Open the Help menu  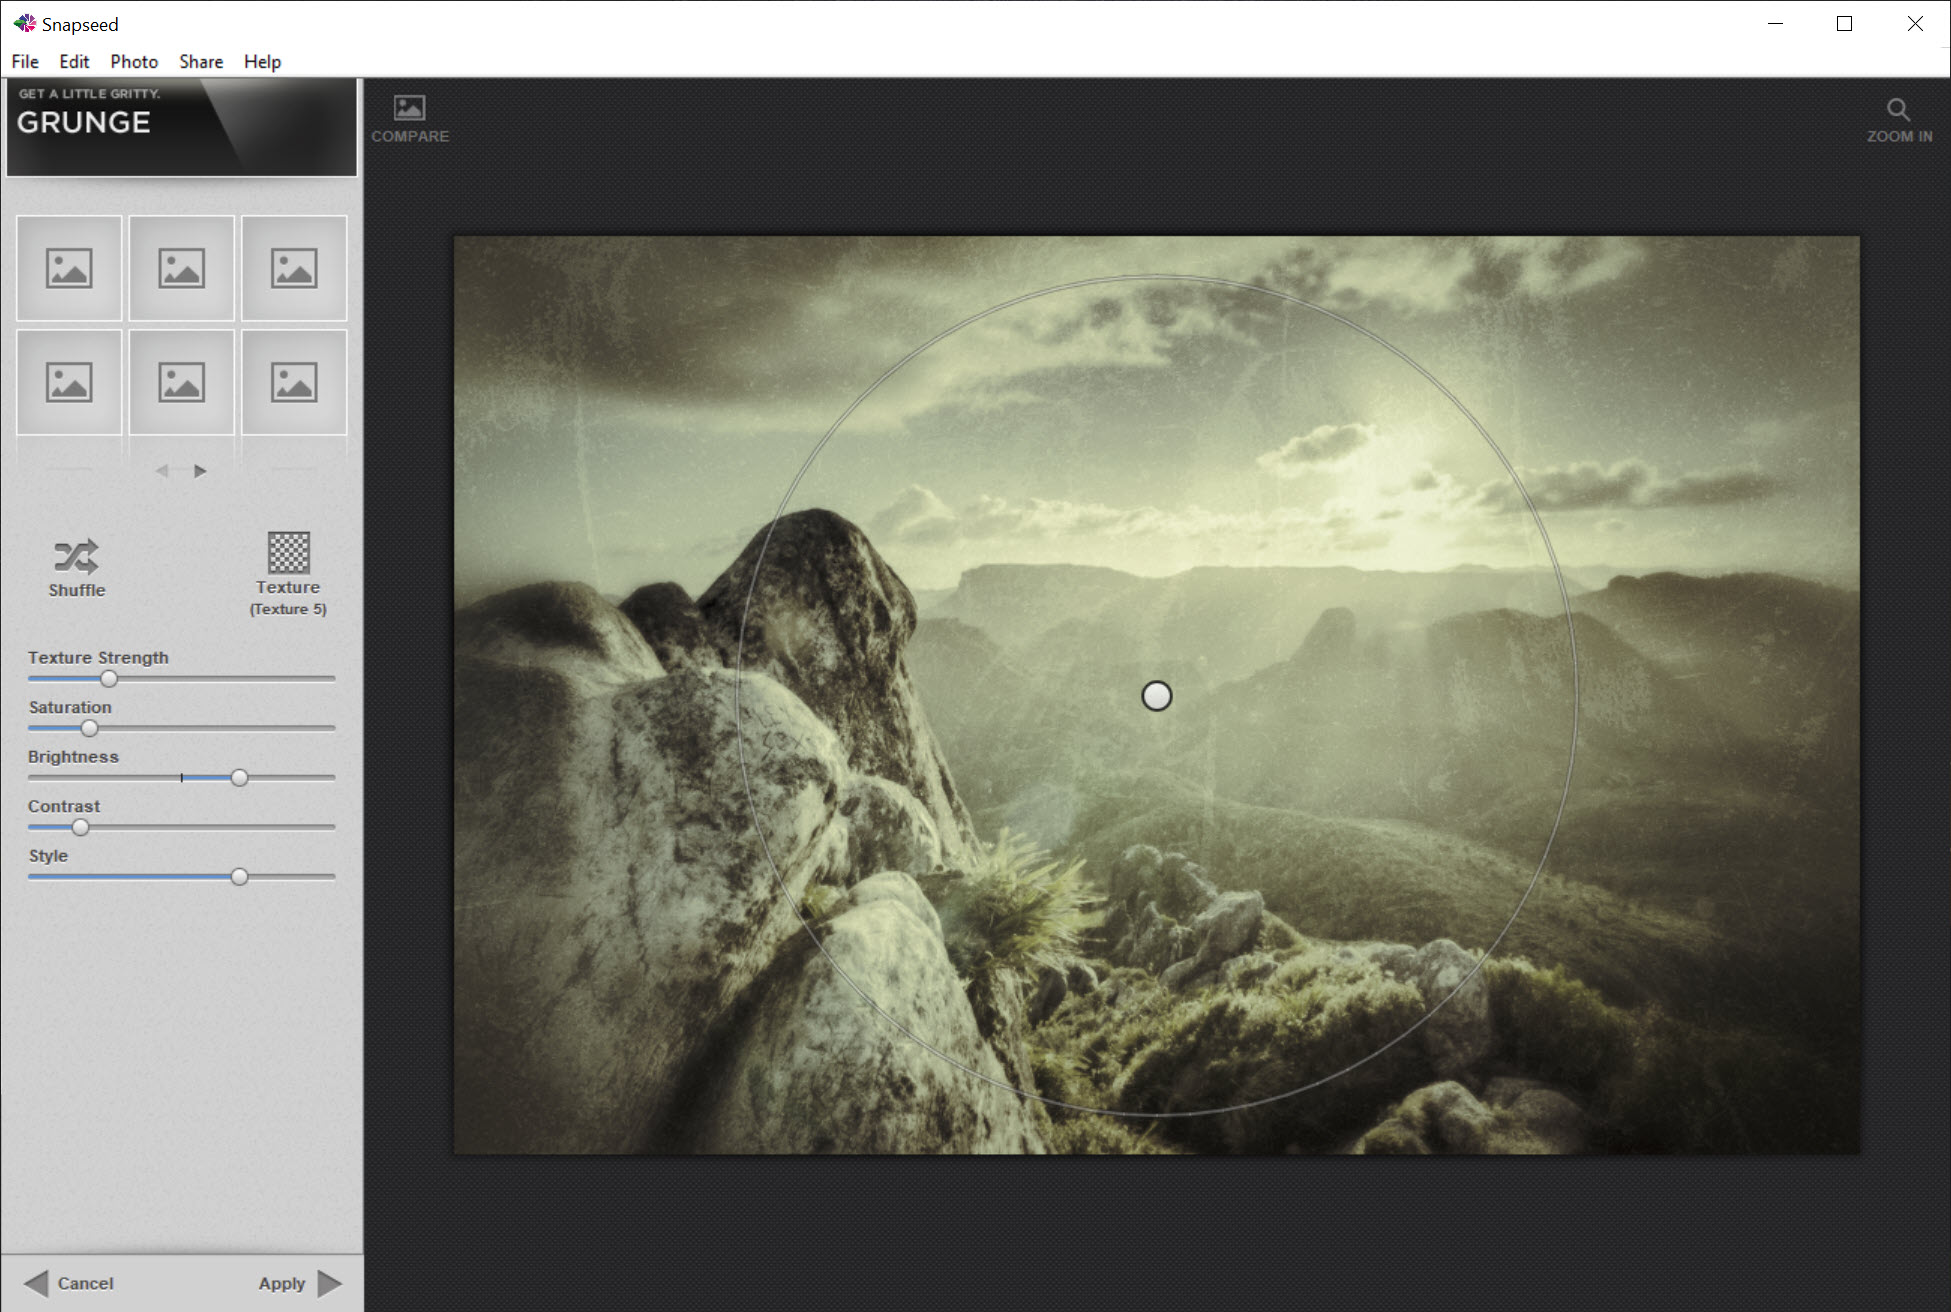[262, 62]
